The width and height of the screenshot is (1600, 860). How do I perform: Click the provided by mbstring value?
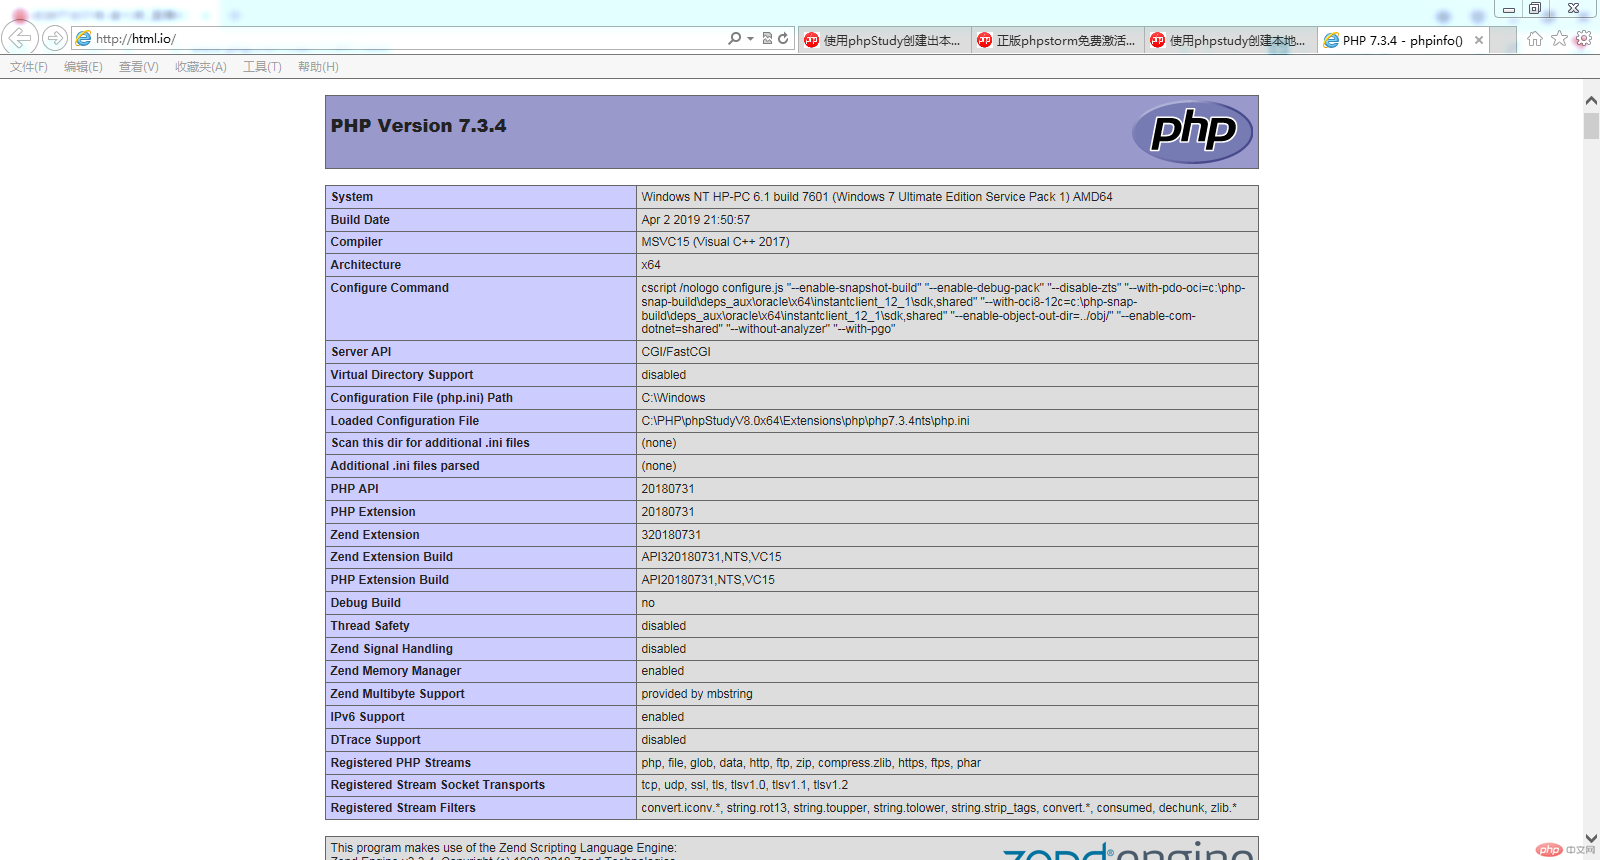coord(697,694)
